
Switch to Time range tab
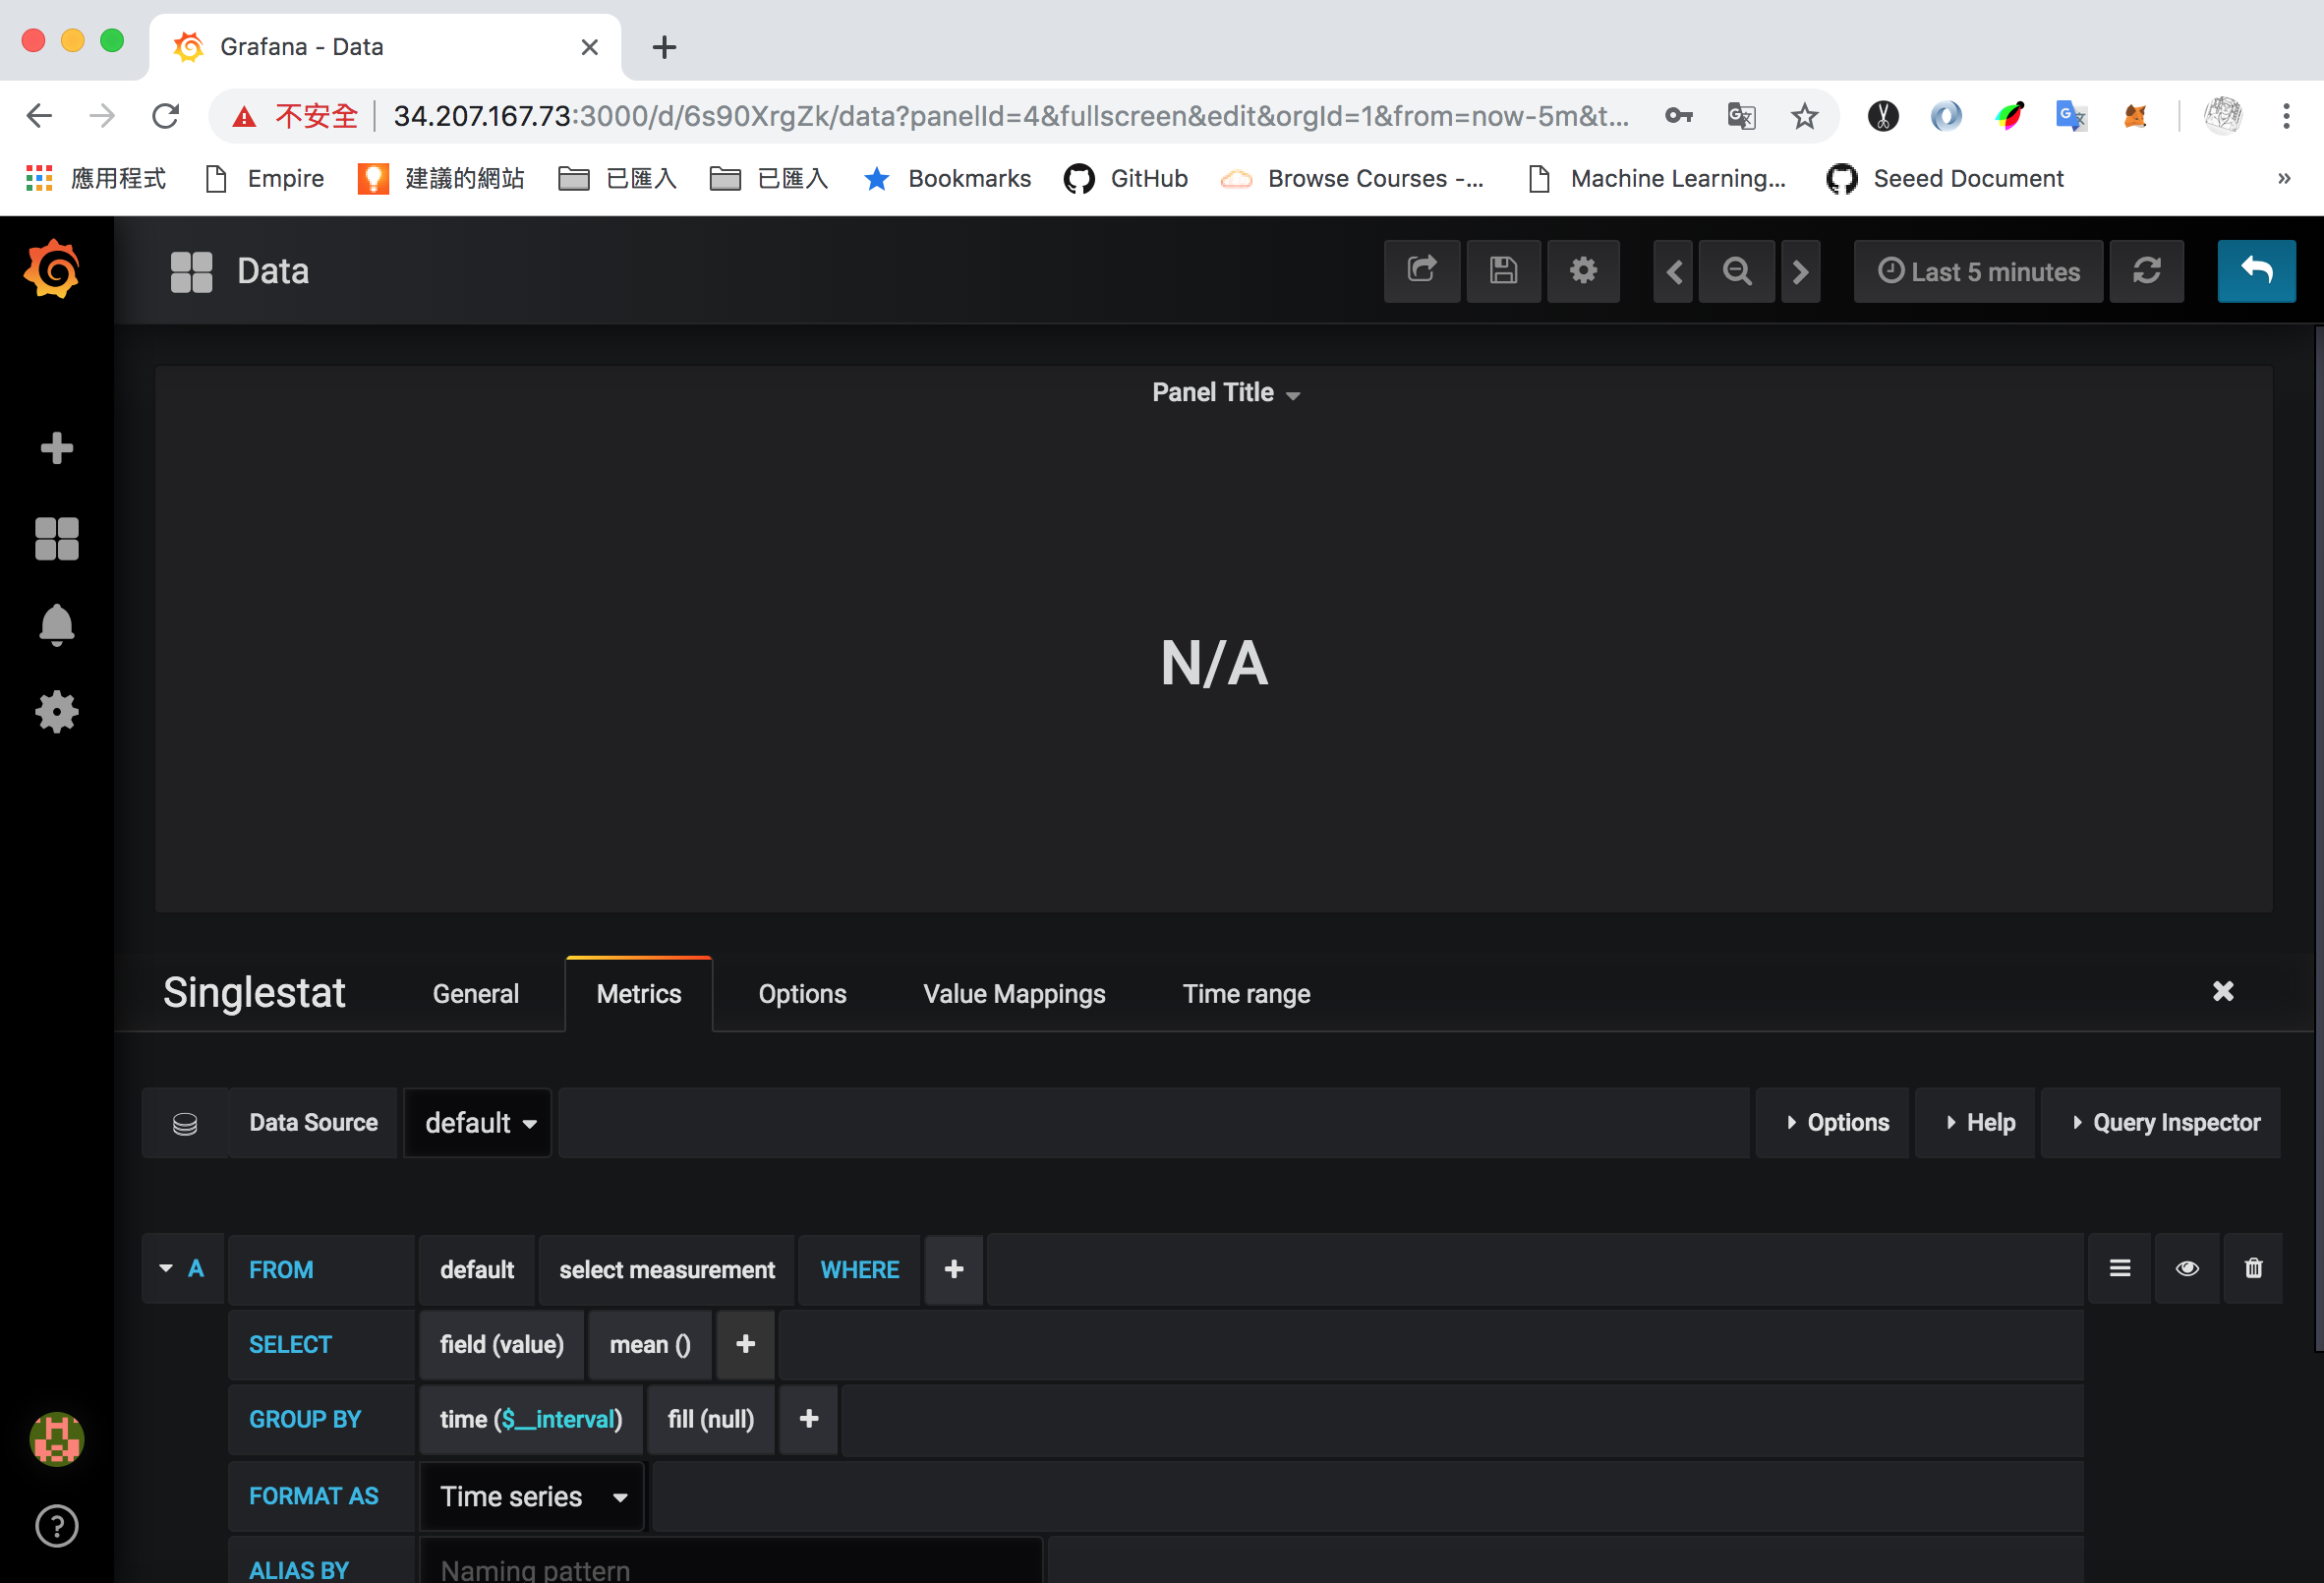point(1246,994)
